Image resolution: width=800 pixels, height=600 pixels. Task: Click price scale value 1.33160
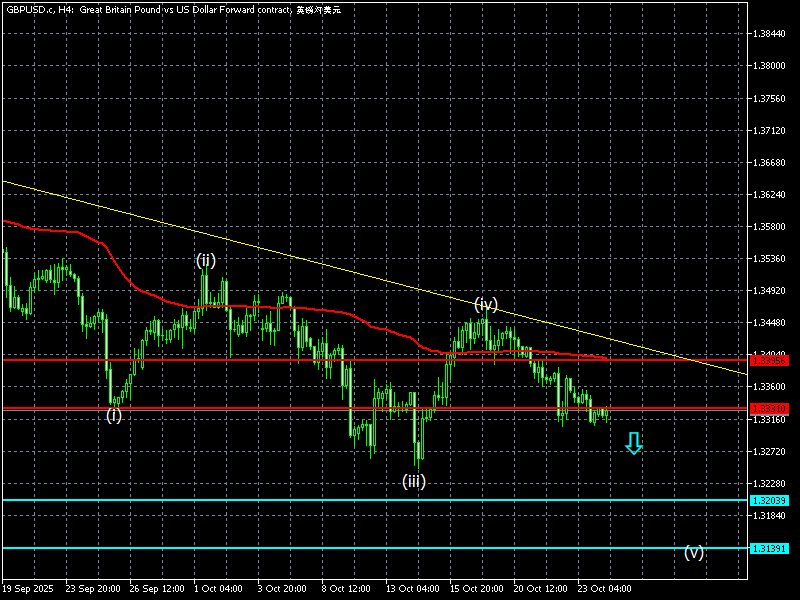pyautogui.click(x=769, y=420)
